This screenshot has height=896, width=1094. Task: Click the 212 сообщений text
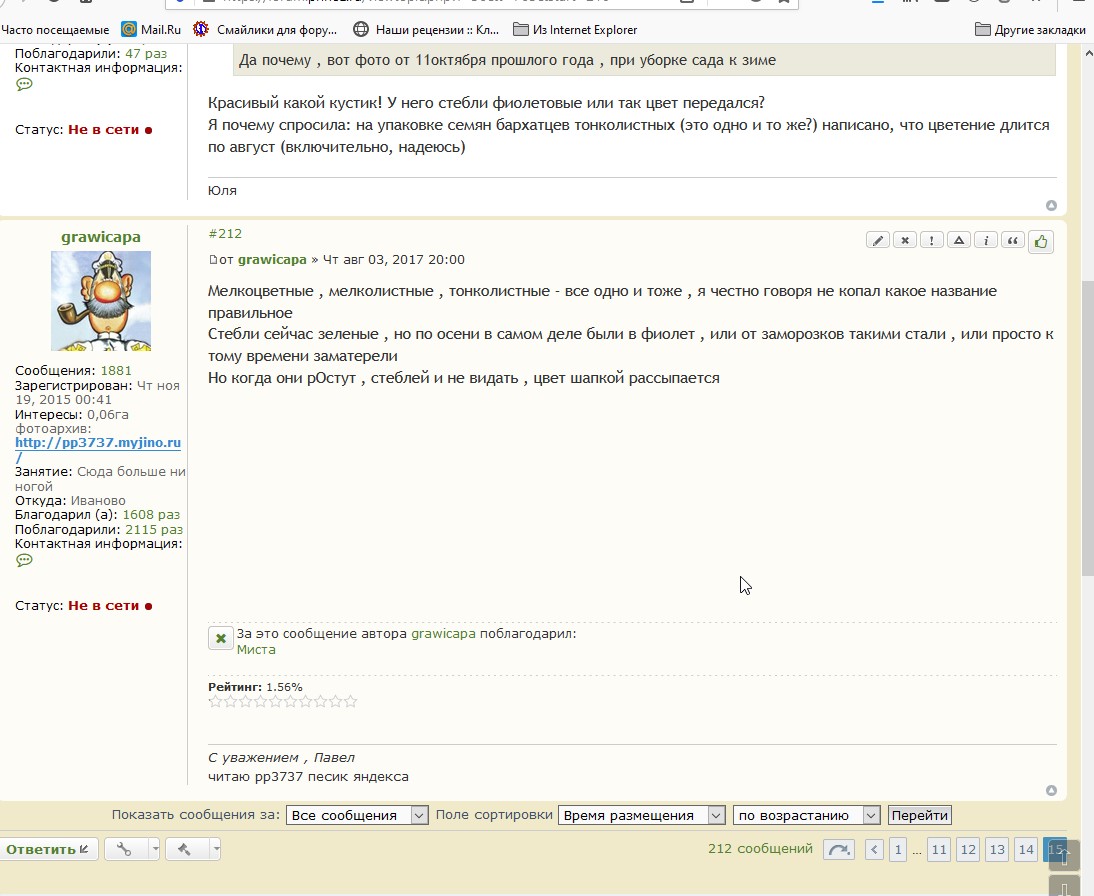click(760, 849)
